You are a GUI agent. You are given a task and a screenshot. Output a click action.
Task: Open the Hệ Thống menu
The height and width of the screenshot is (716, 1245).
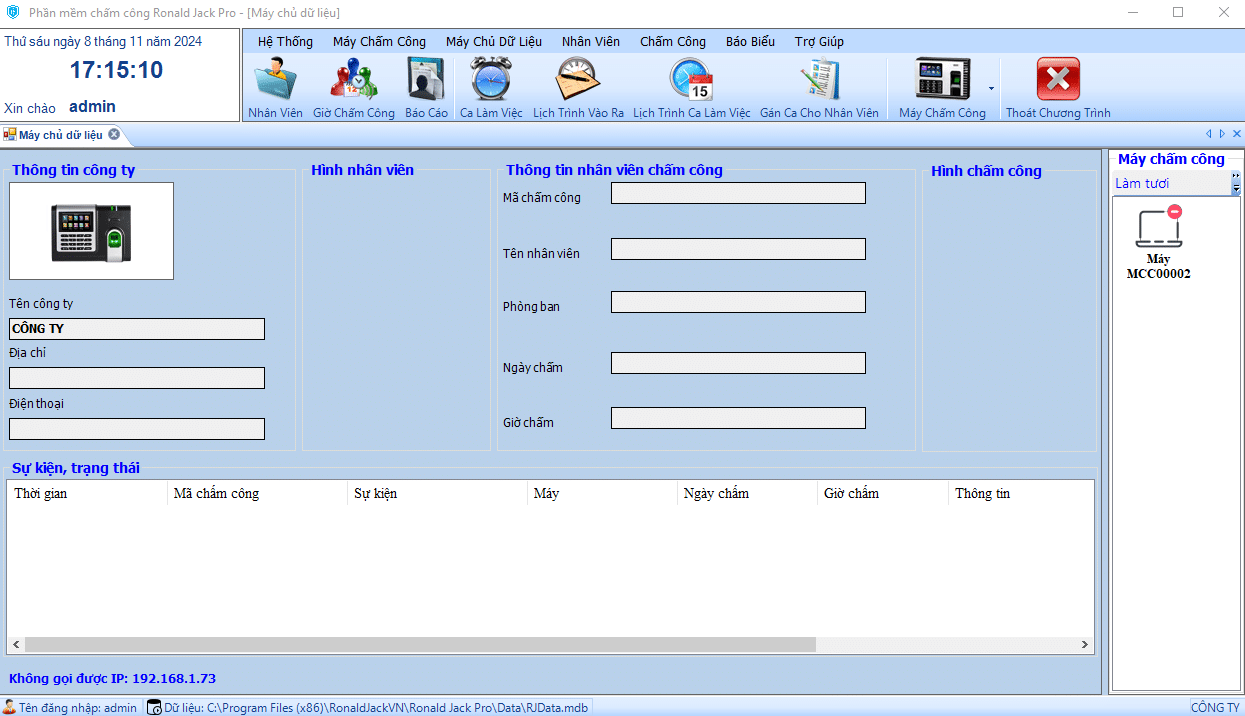coord(285,42)
